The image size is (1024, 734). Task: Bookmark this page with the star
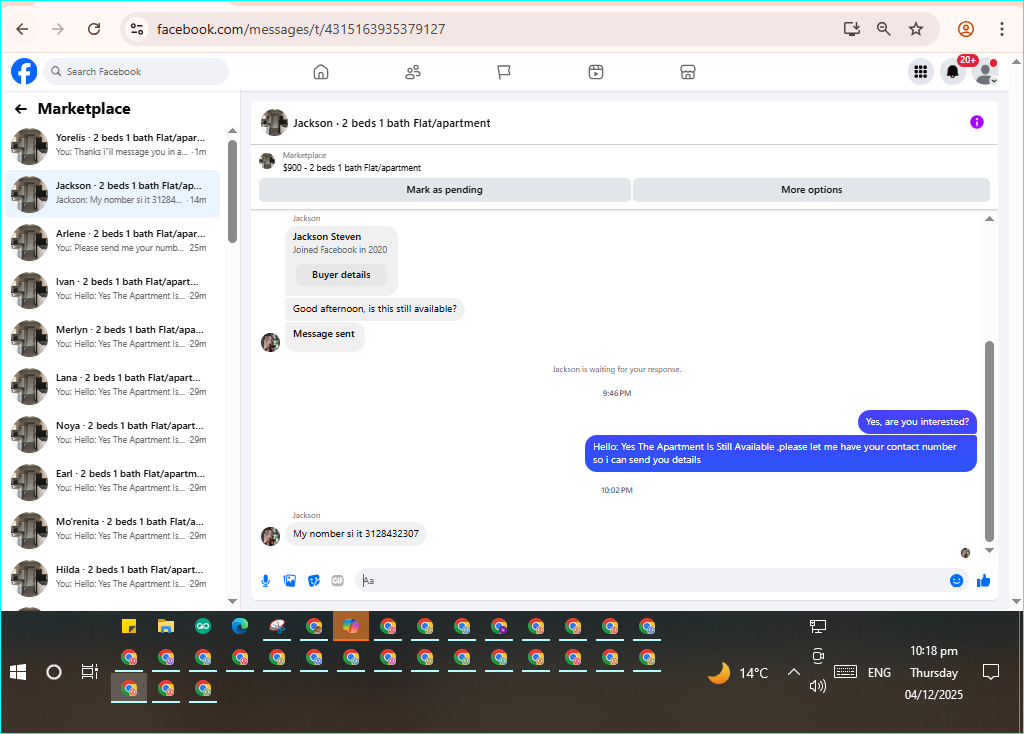click(x=916, y=29)
